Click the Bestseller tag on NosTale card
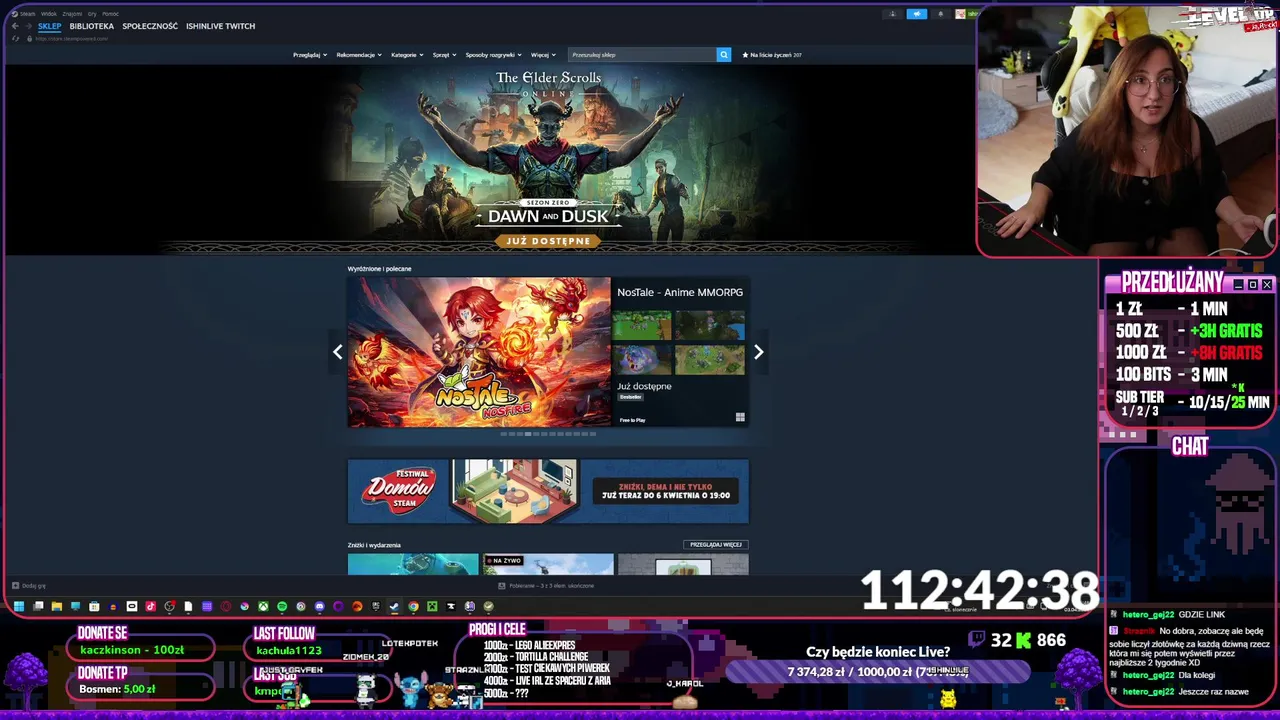 click(x=630, y=397)
